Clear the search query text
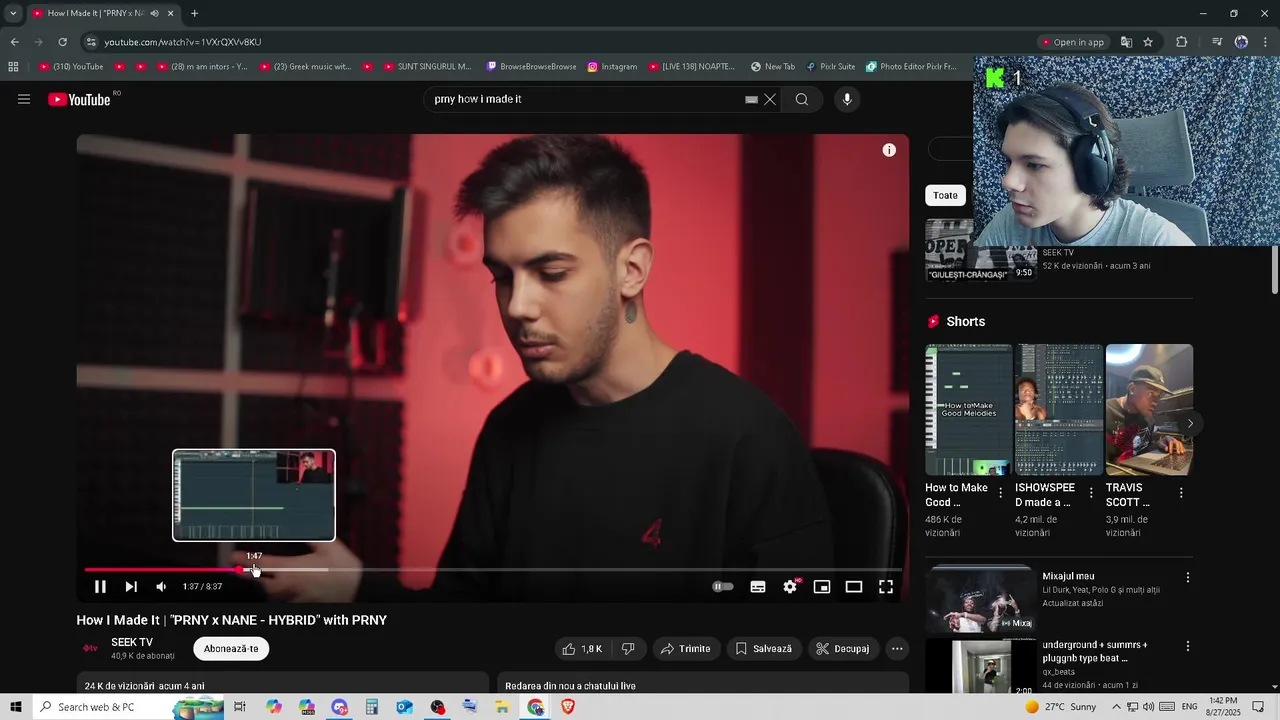This screenshot has width=1280, height=720. [770, 99]
